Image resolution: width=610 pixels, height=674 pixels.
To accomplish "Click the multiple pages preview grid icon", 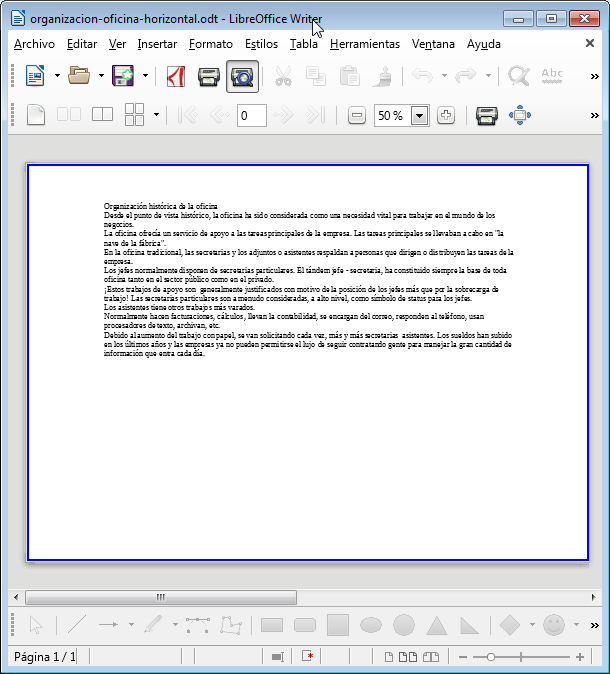I will (134, 115).
